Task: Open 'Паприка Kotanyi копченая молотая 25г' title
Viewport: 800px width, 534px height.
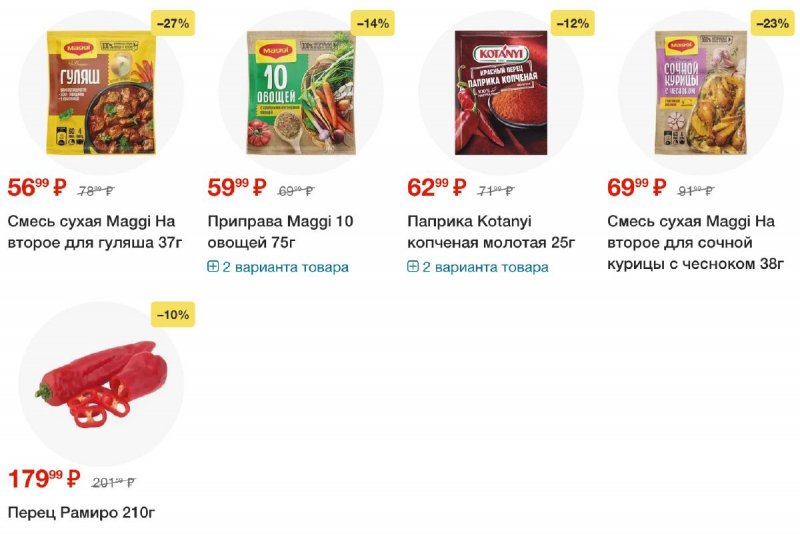Action: [491, 232]
